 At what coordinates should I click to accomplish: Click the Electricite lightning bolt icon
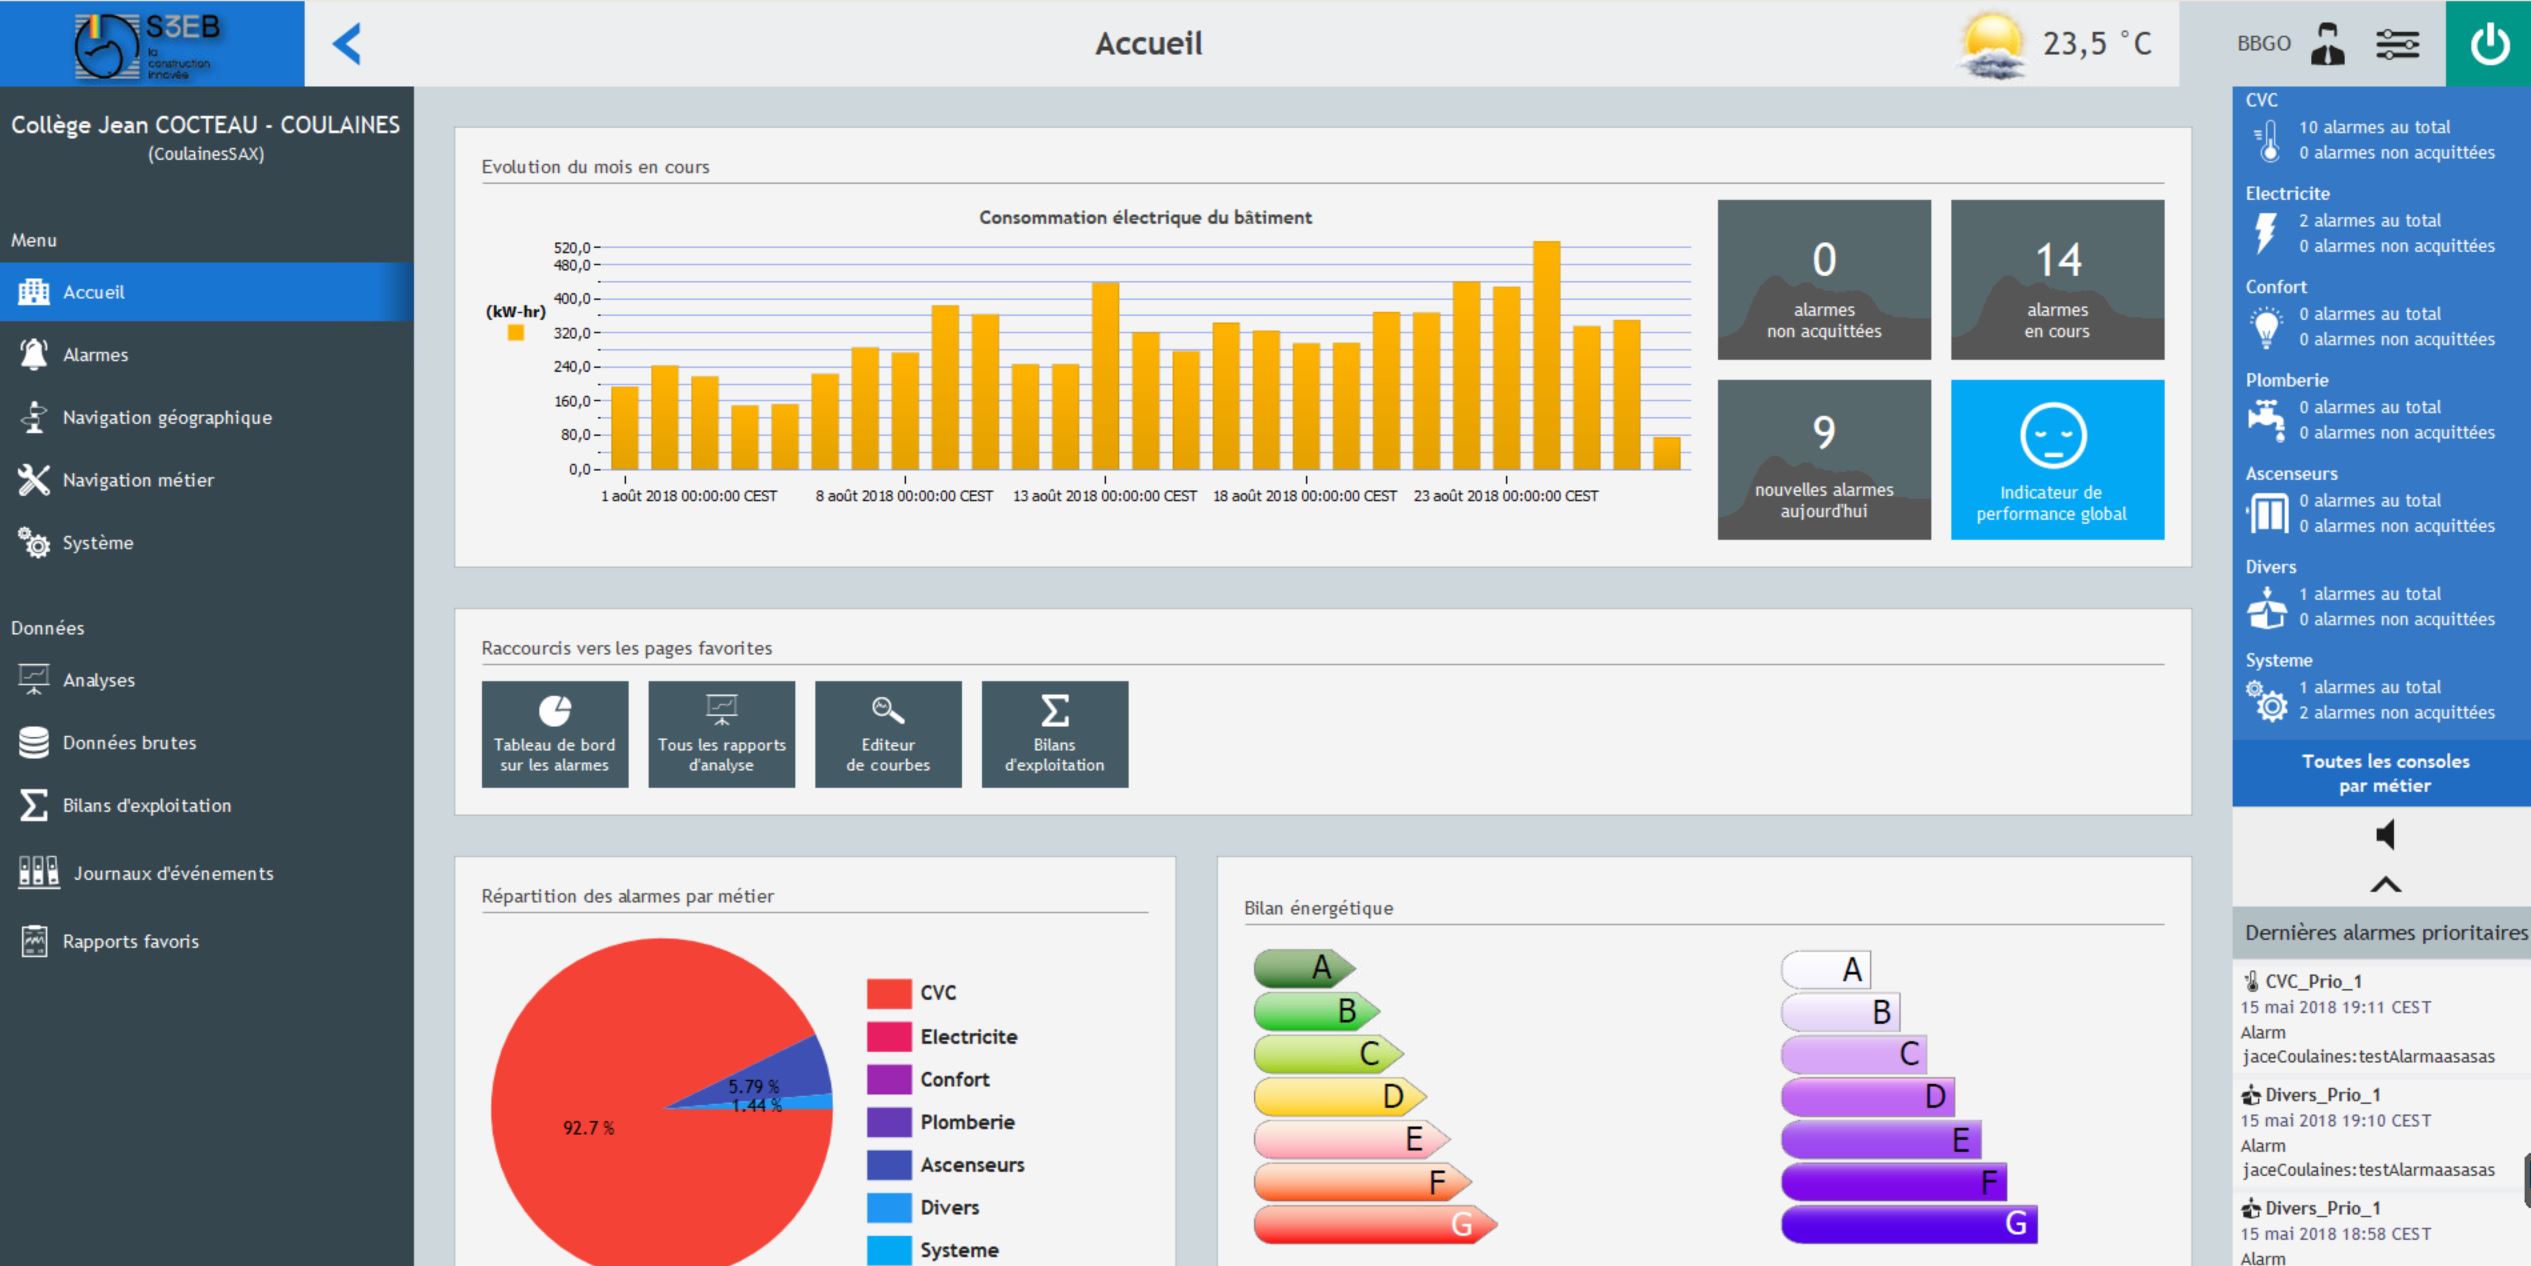(x=2265, y=233)
